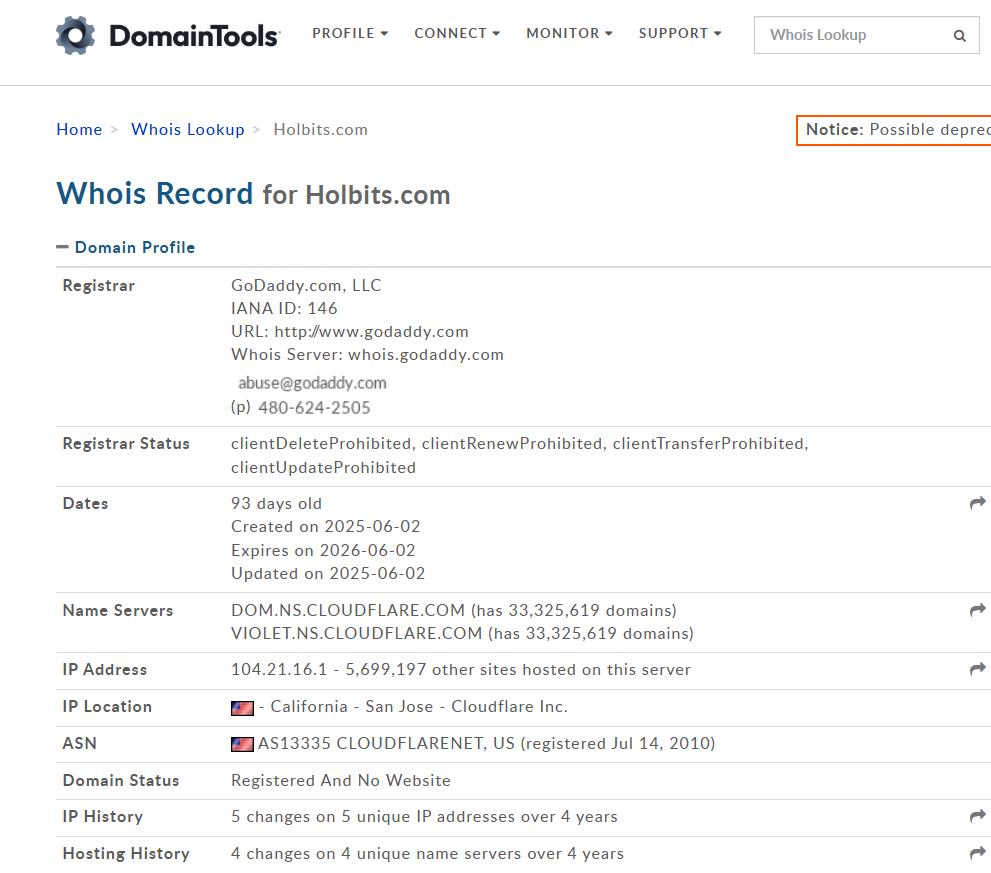Select Whois Server: whois.godaddy.com text
Viewport: 991px width, 873px height.
point(367,355)
